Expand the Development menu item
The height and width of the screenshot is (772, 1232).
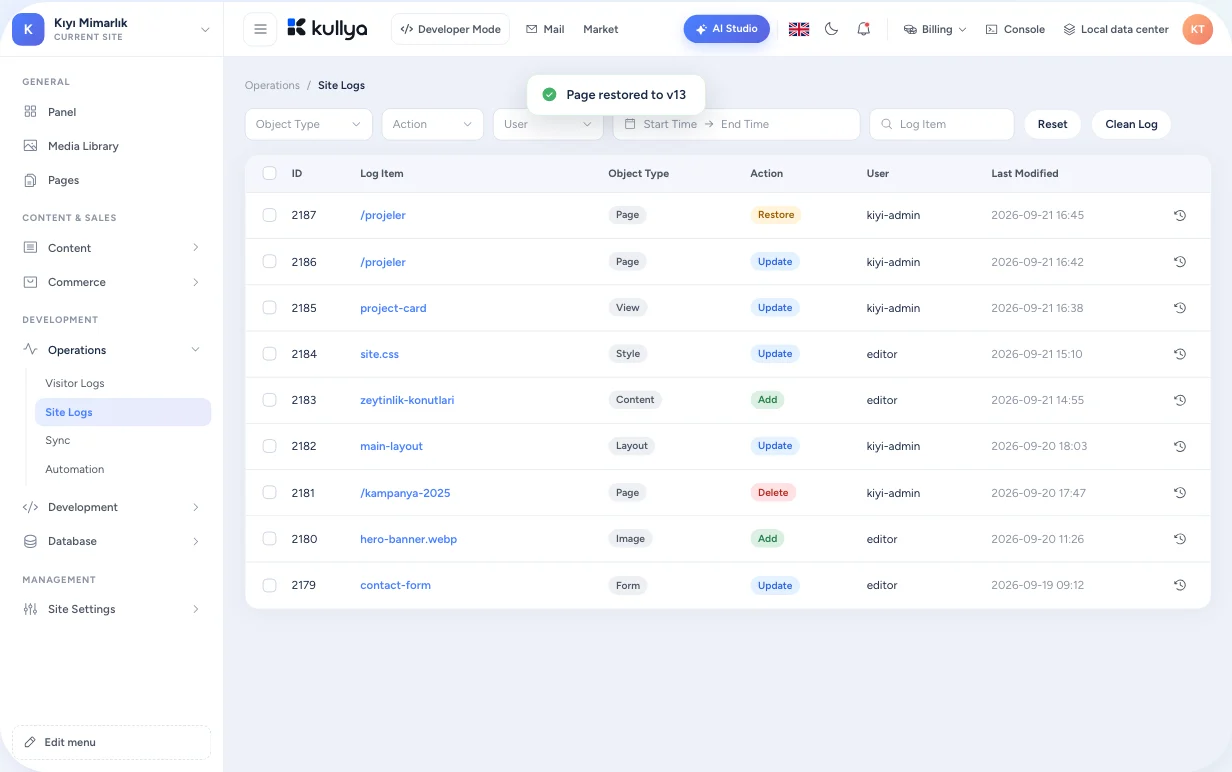tap(111, 507)
